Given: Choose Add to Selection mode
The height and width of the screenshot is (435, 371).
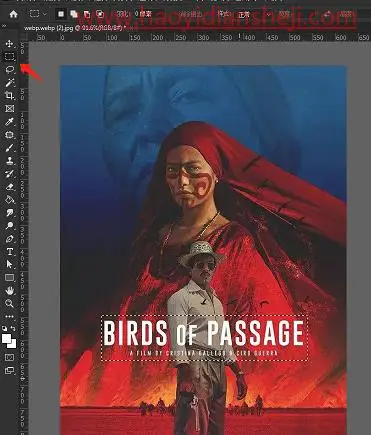Looking at the screenshot, I should 74,14.
